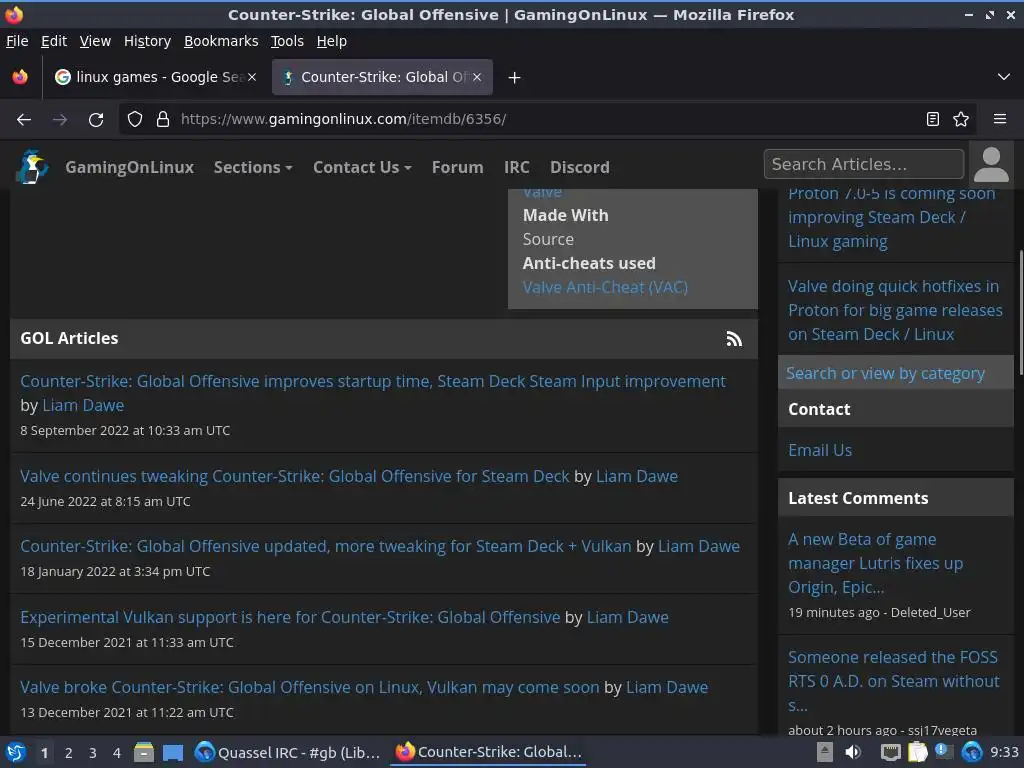The width and height of the screenshot is (1024, 768).
Task: Expand the Contact Us dropdown menu
Action: pyautogui.click(x=362, y=167)
